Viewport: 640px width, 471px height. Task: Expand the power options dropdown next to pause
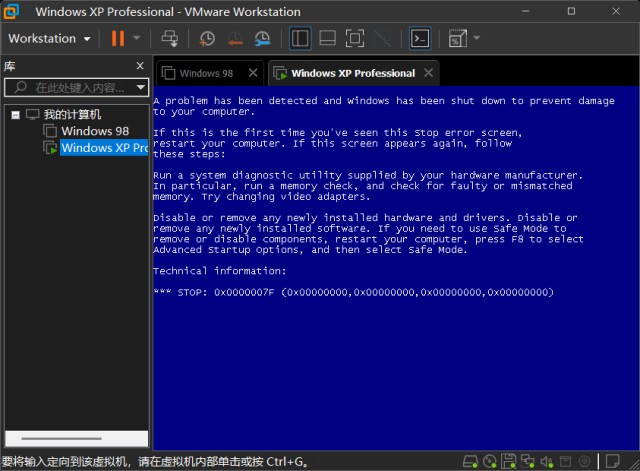(136, 38)
